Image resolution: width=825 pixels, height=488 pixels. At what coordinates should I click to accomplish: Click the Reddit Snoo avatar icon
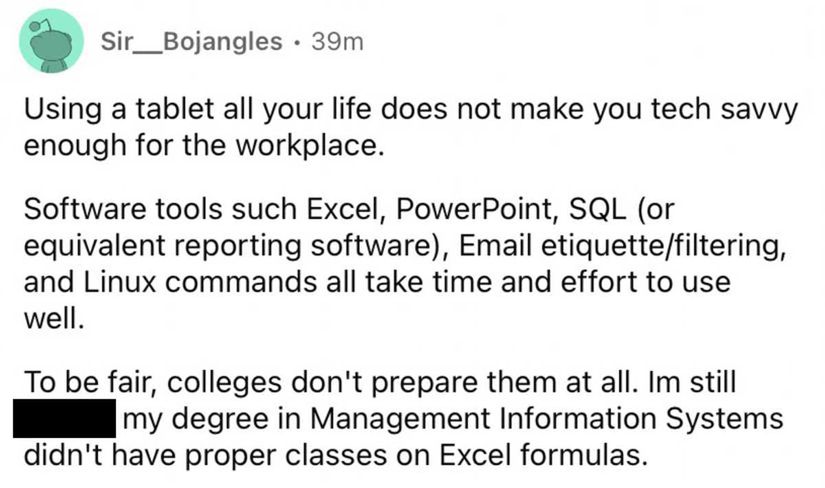(x=51, y=41)
